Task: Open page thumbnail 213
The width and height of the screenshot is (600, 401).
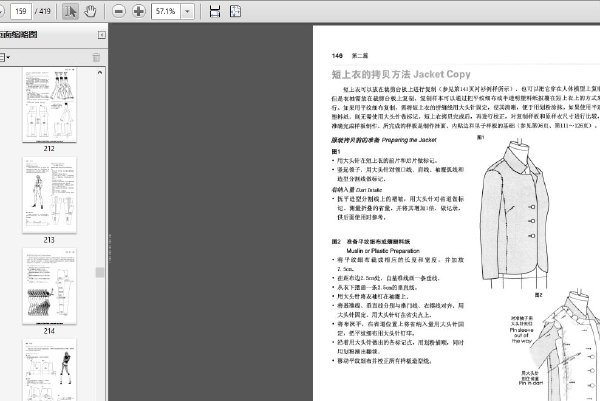Action: coord(49,195)
